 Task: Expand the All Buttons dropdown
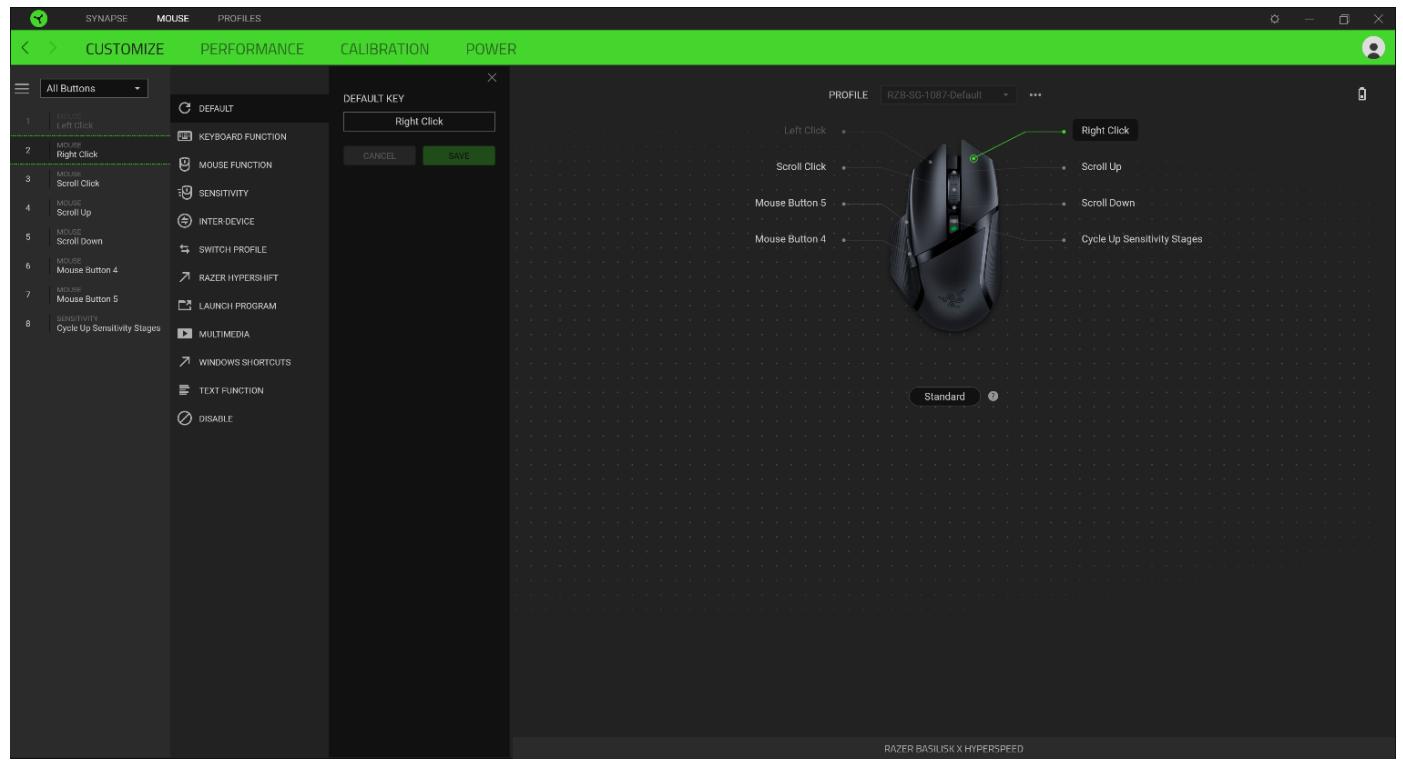click(93, 88)
